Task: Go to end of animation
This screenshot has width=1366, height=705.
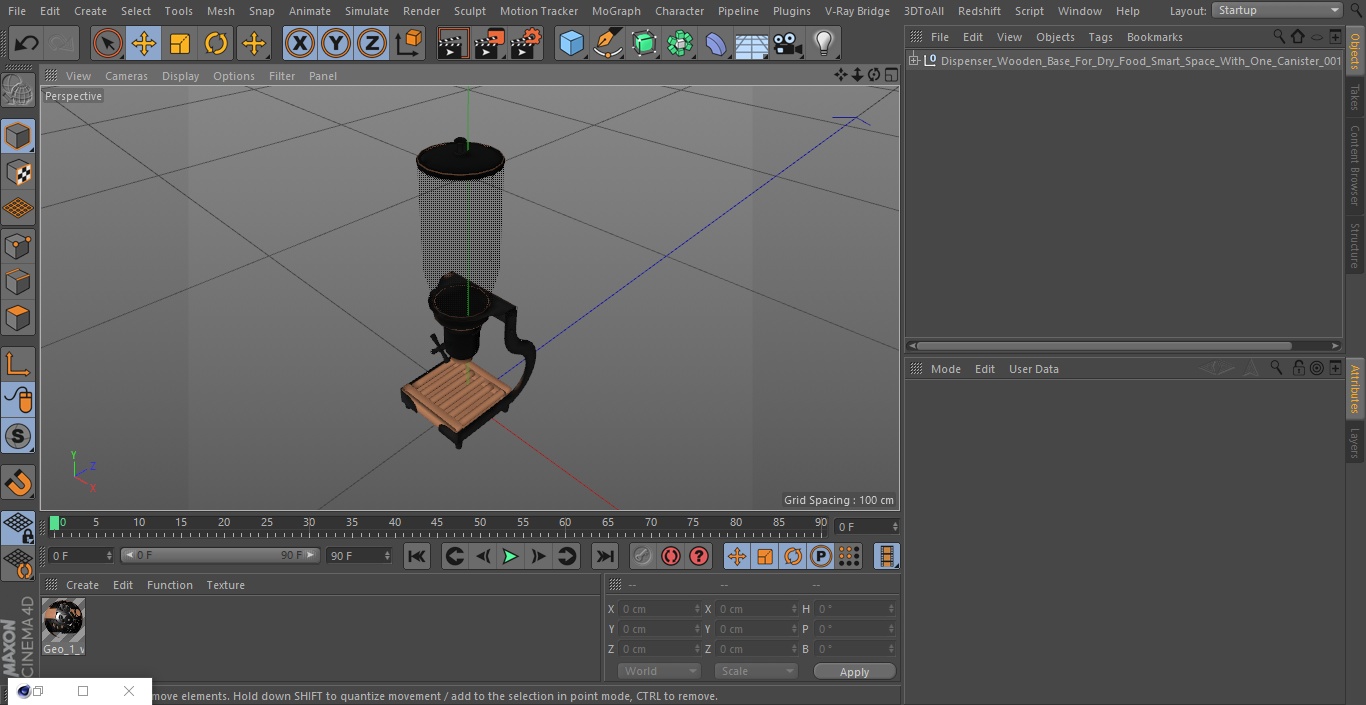Action: tap(605, 557)
